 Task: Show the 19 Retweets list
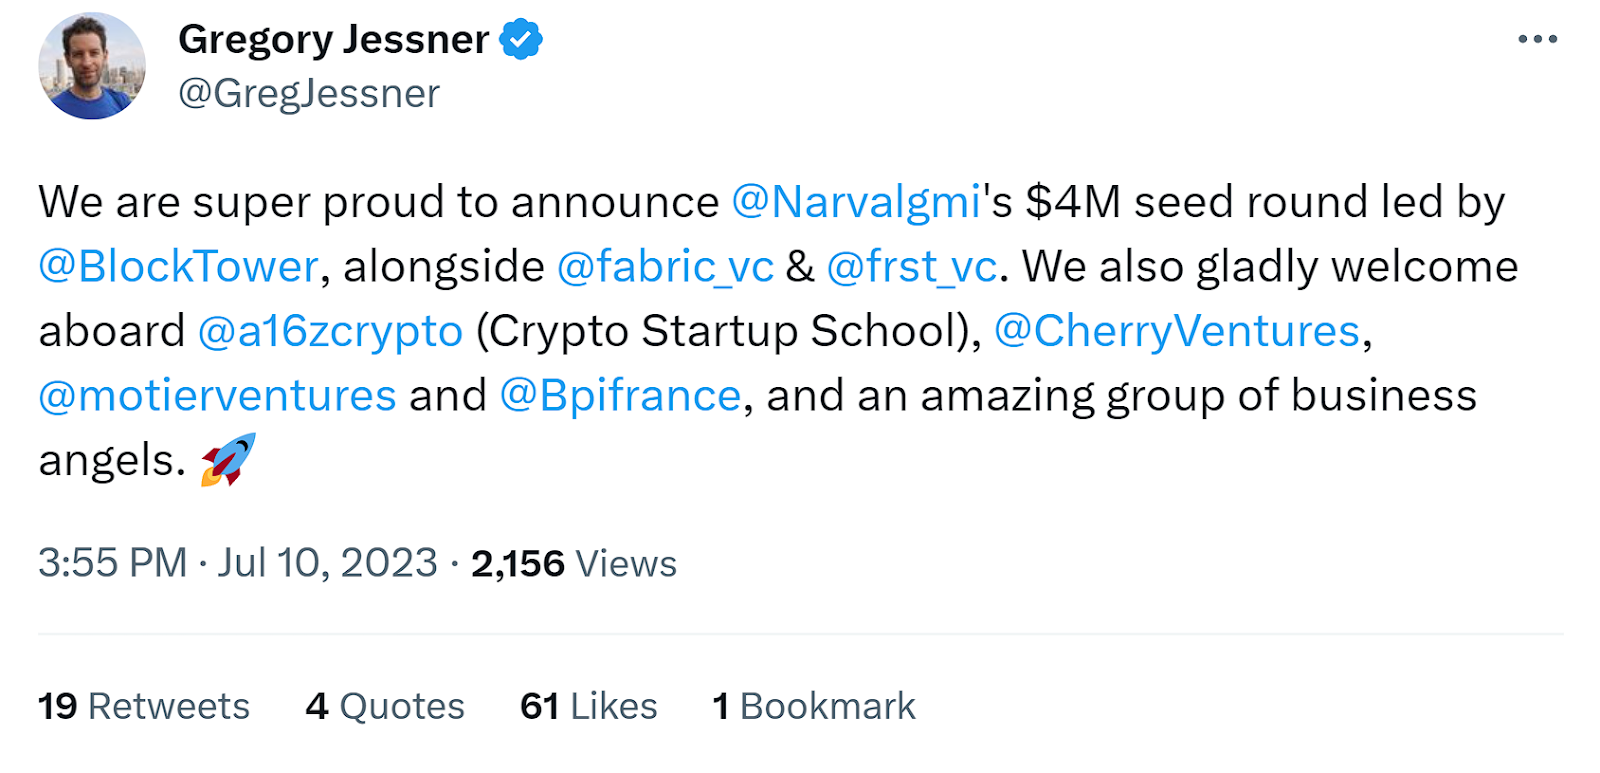click(x=144, y=706)
